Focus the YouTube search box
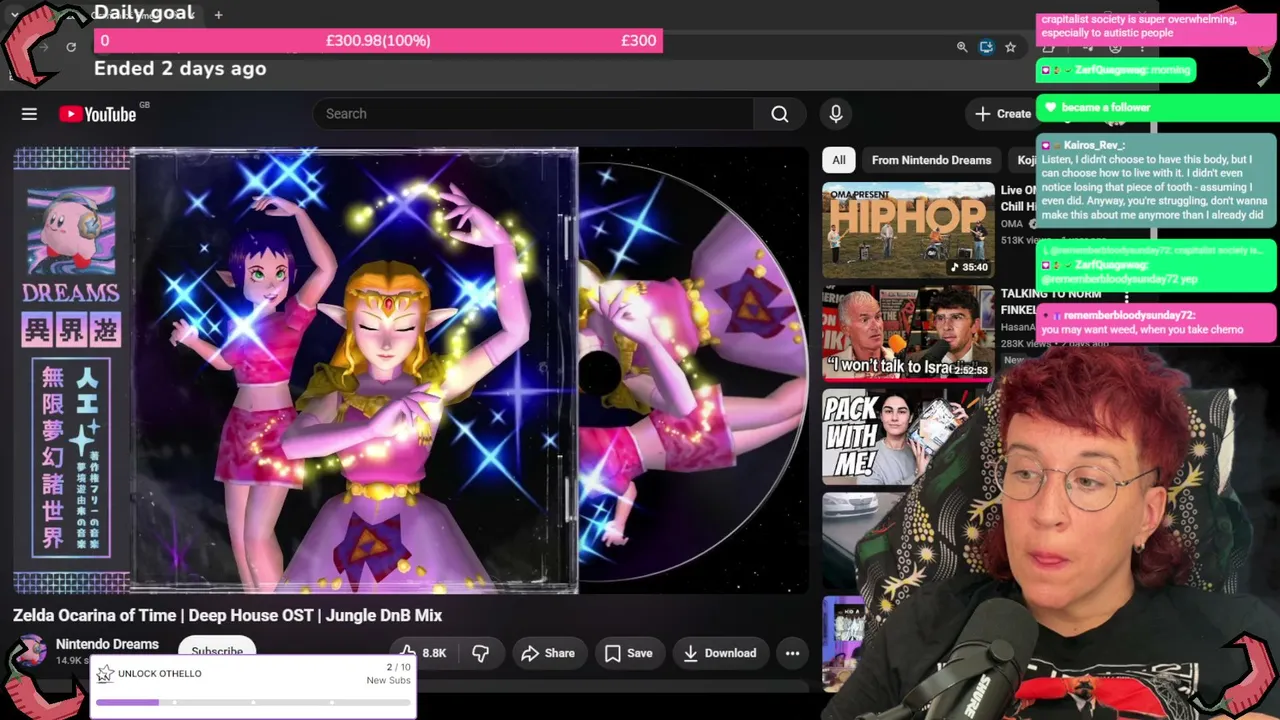The image size is (1280, 720). [533, 114]
